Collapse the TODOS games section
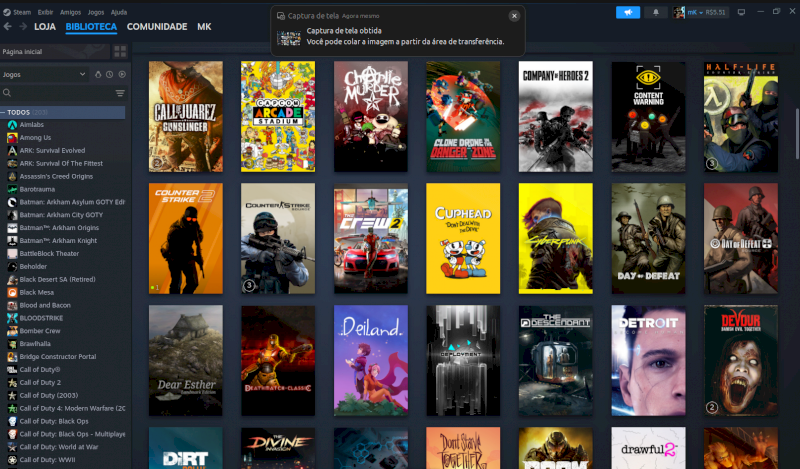Screen dimensions: 800x469 [4, 113]
